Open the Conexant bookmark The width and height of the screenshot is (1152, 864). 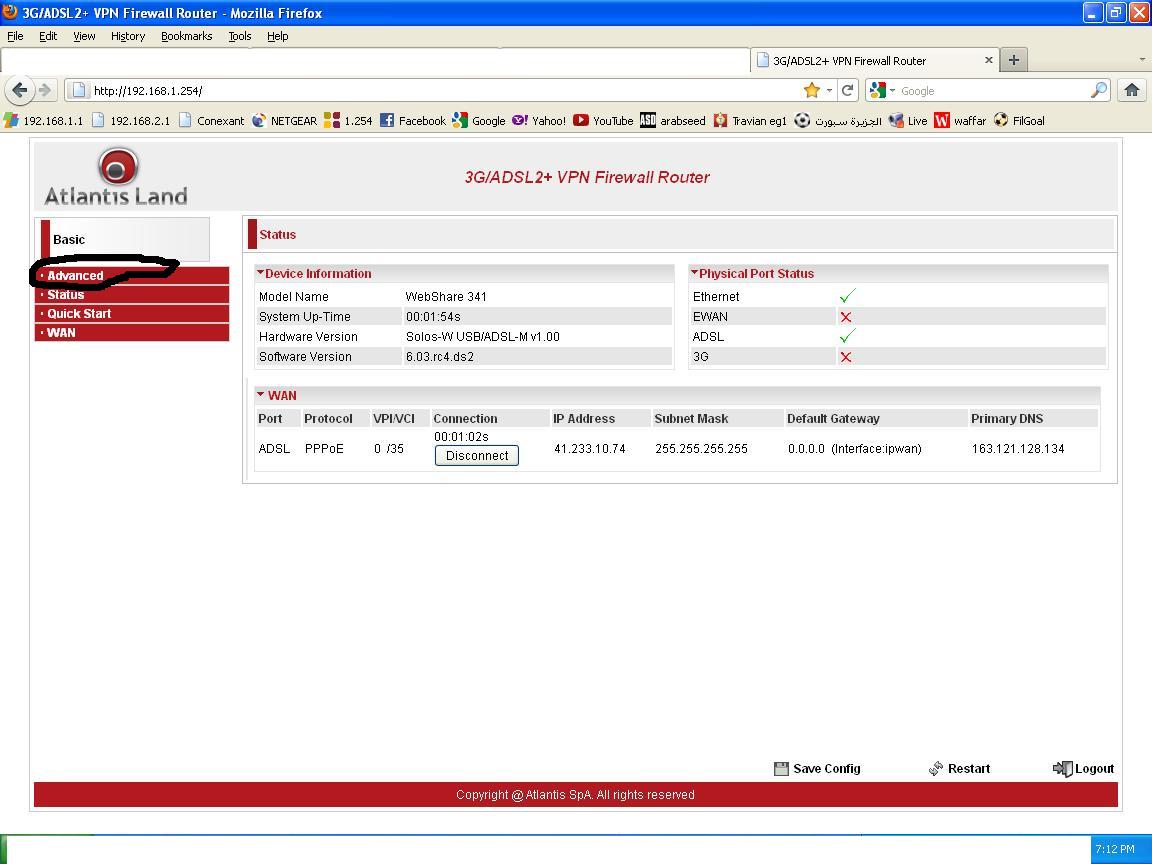point(212,120)
